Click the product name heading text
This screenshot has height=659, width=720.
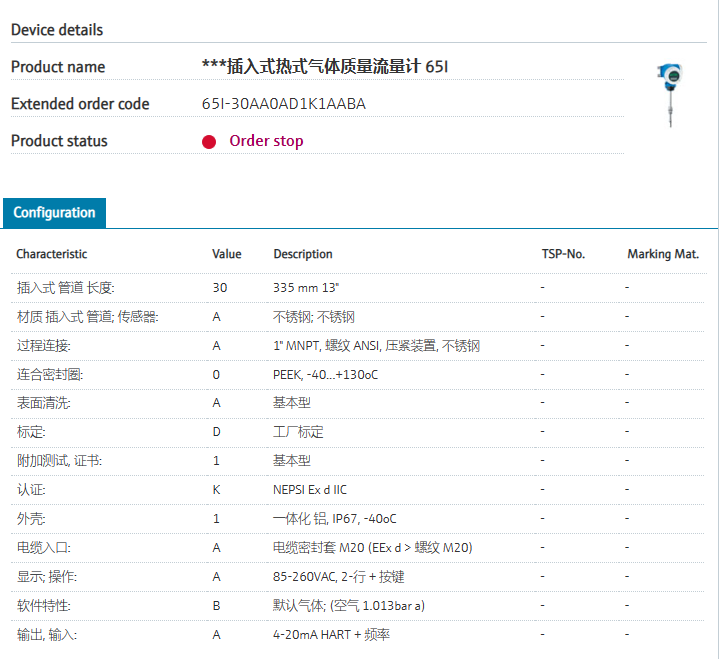pos(325,67)
